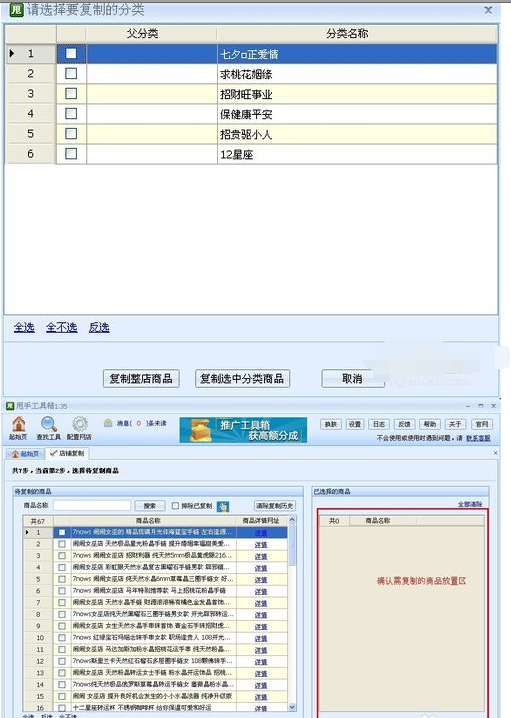Tick the checkbox of product row 6

point(62,591)
